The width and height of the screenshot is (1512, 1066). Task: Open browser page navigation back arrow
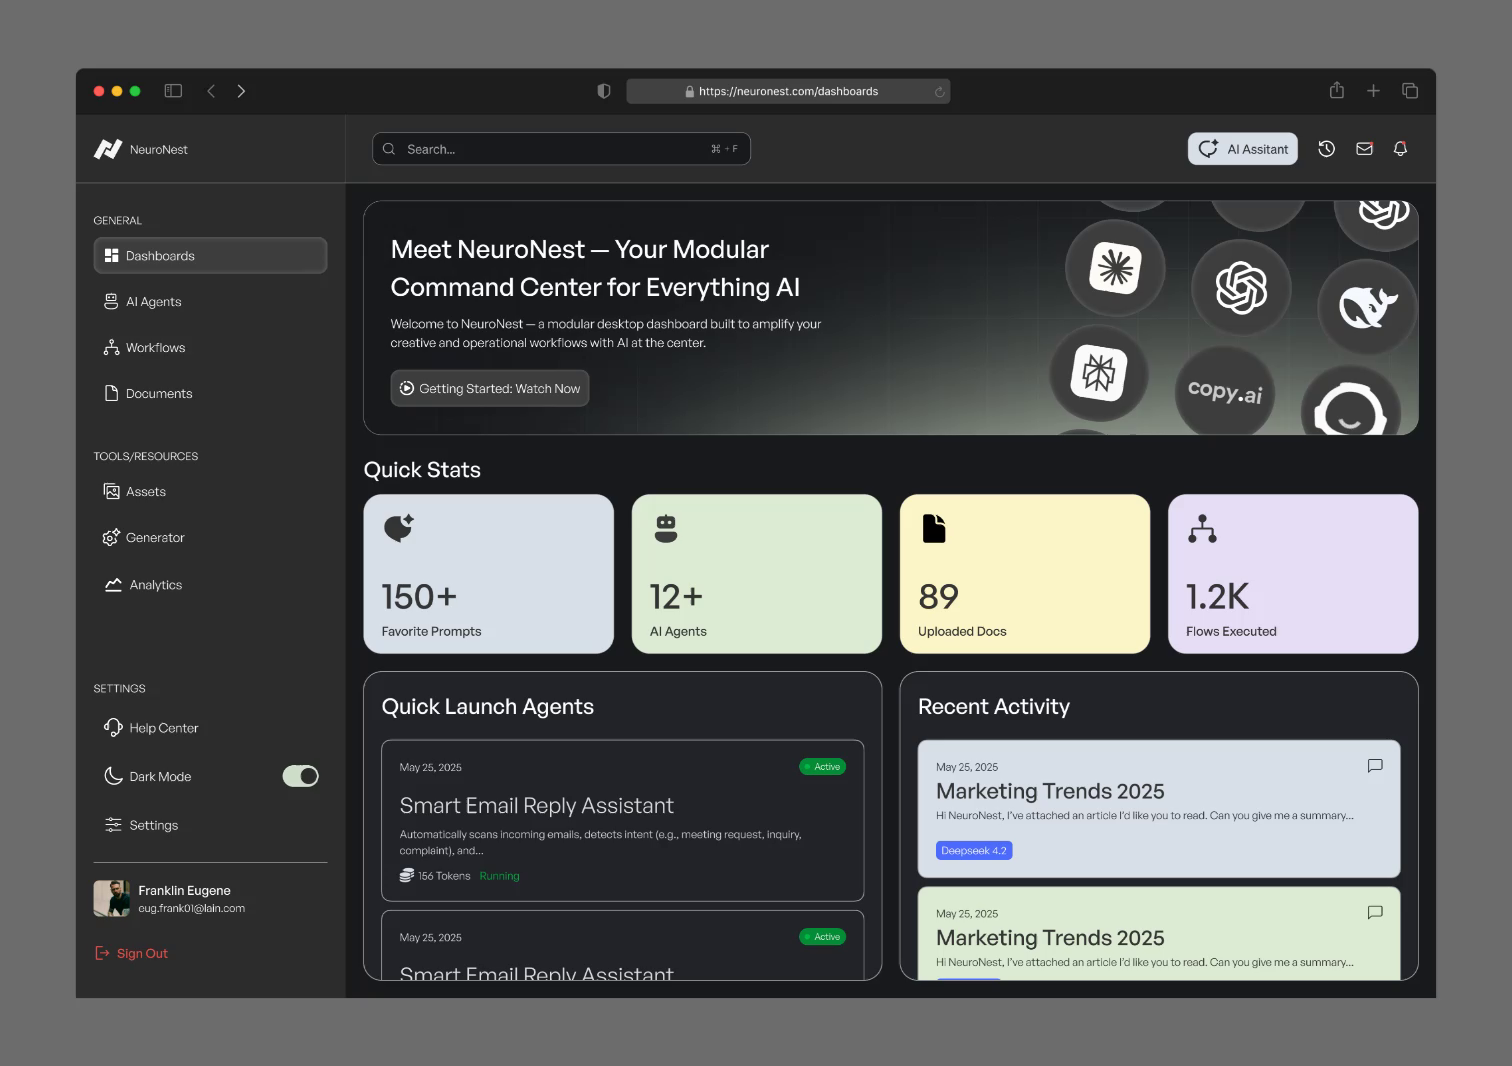point(211,90)
